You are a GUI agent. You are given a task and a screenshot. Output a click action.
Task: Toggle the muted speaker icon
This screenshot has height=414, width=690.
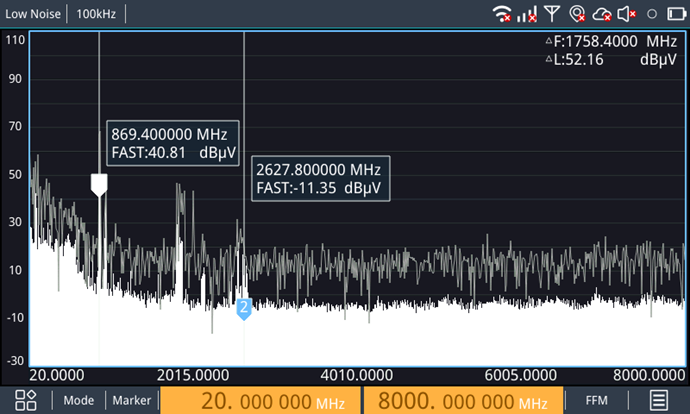(x=627, y=14)
